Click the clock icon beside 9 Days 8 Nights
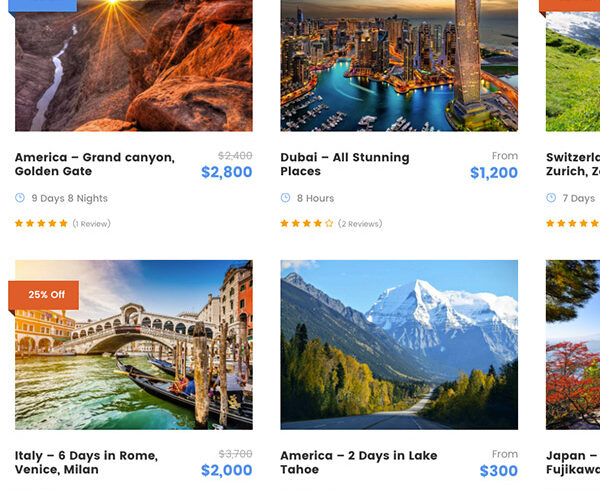600x490 pixels. (x=20, y=198)
